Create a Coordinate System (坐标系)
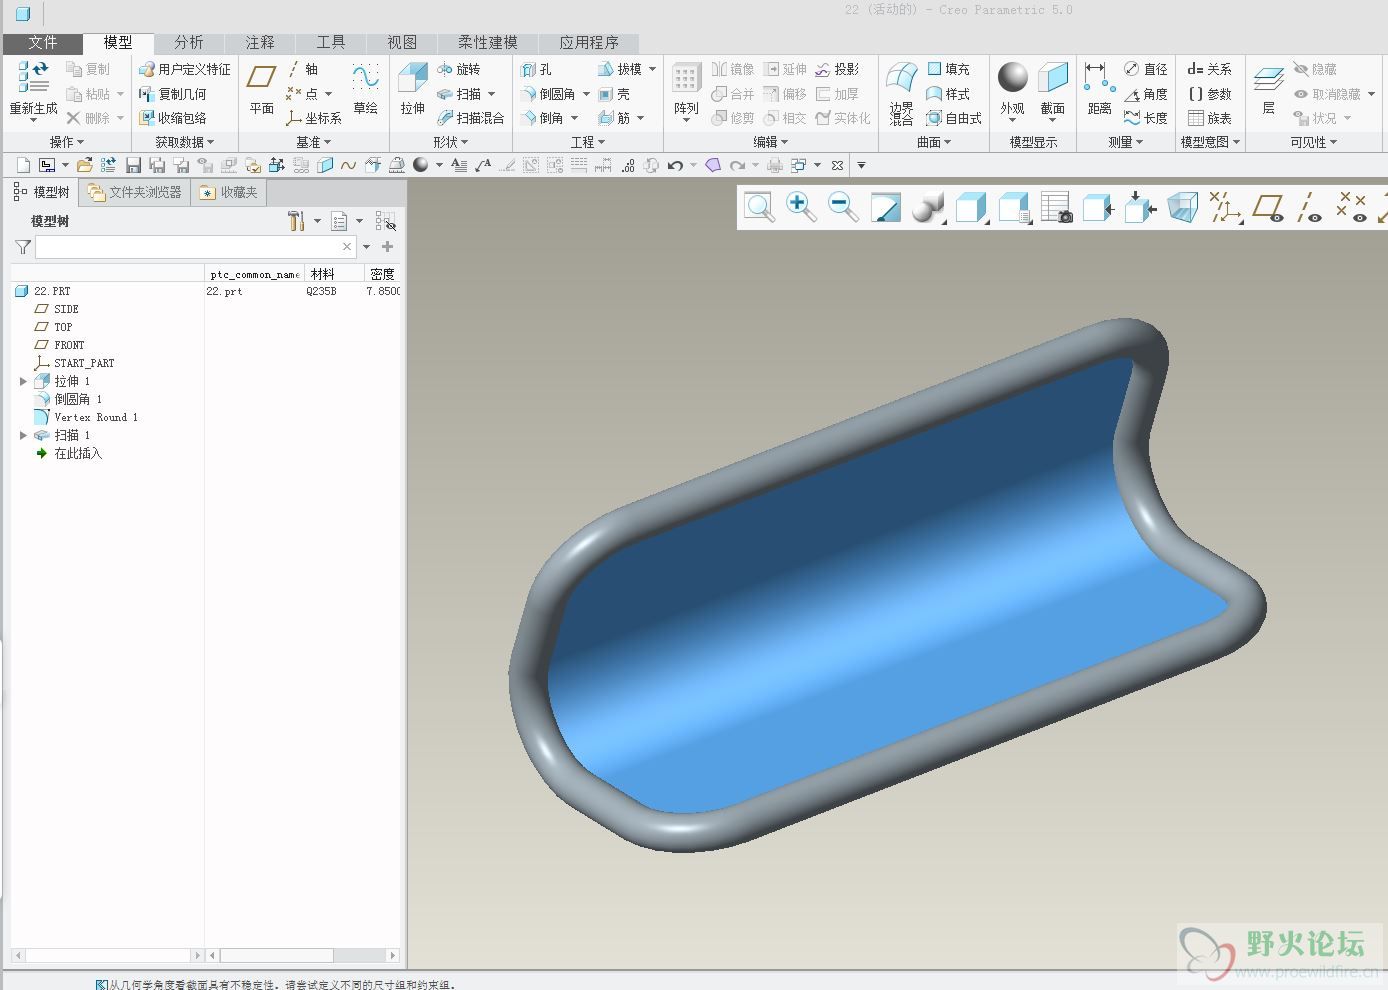The image size is (1388, 990). tap(313, 118)
